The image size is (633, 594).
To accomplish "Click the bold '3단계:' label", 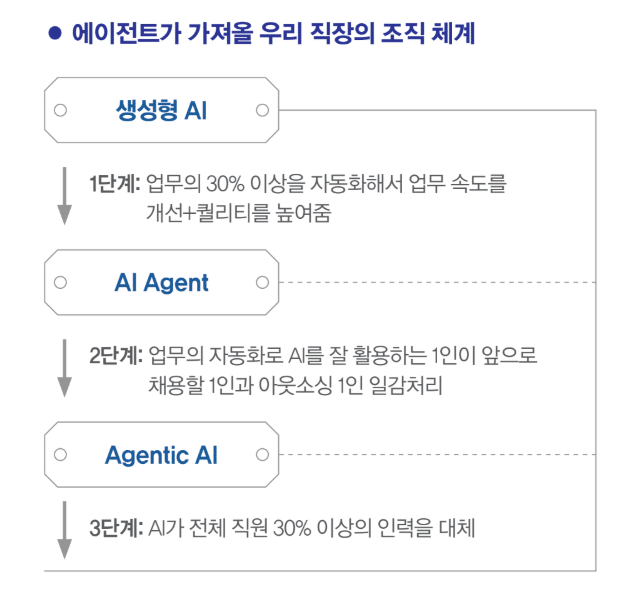I will 114,527.
